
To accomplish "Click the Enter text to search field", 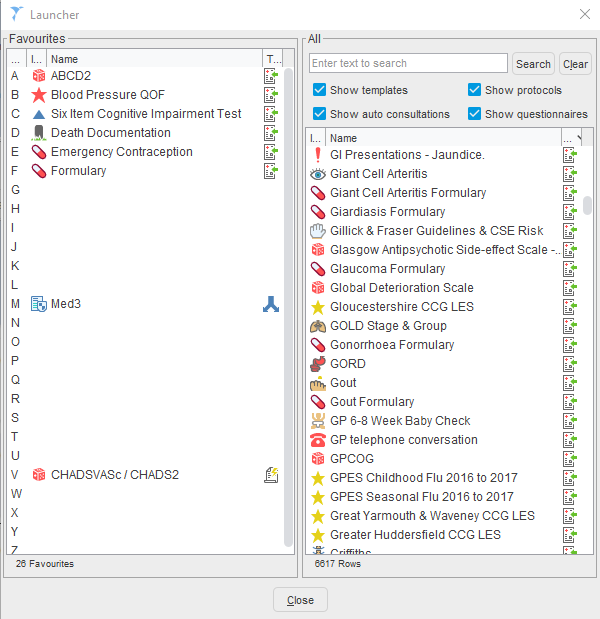I will click(x=408, y=63).
